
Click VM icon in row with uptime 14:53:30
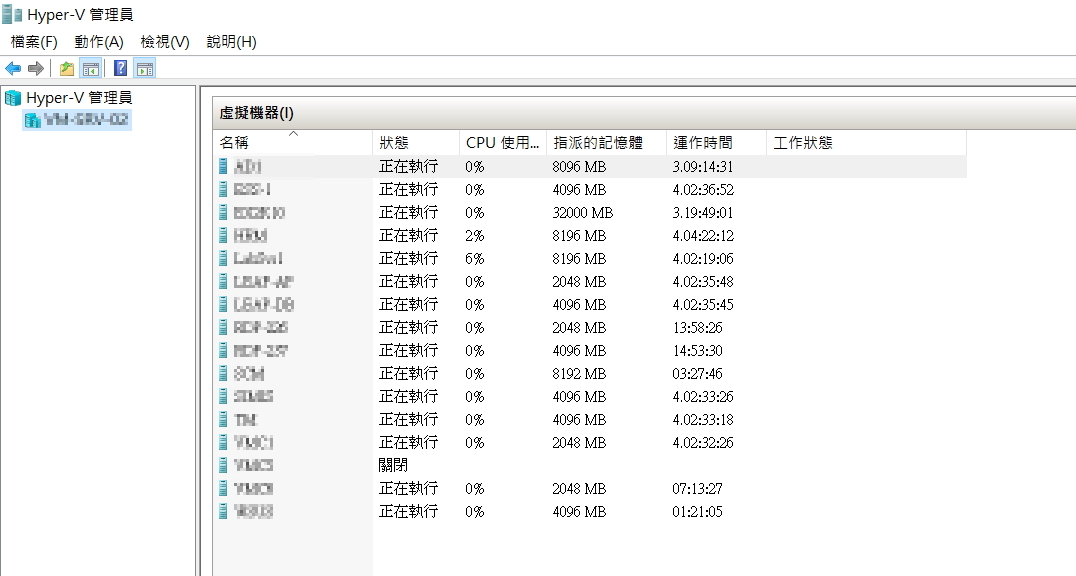pyautogui.click(x=223, y=350)
